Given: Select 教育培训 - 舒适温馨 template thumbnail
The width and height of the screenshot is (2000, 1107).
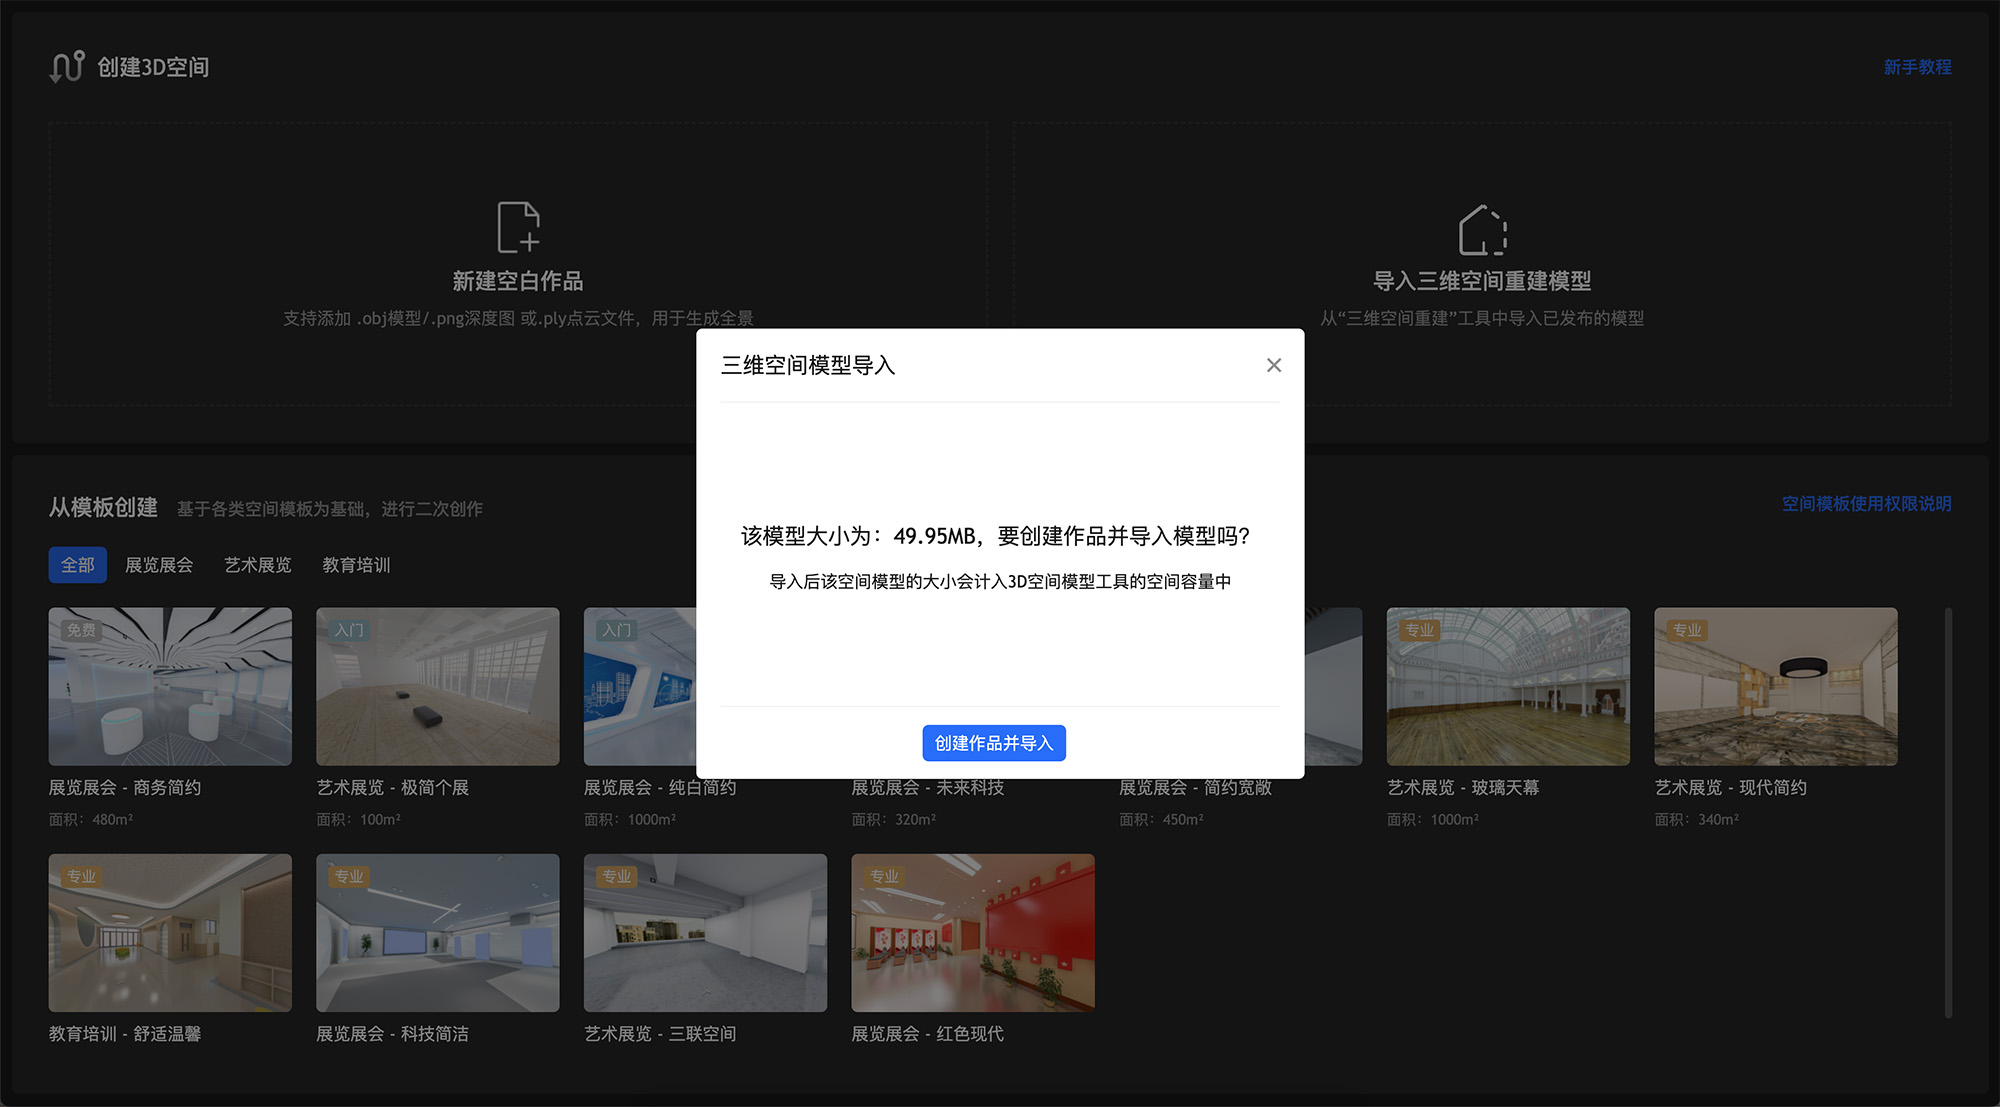Looking at the screenshot, I should (x=170, y=932).
